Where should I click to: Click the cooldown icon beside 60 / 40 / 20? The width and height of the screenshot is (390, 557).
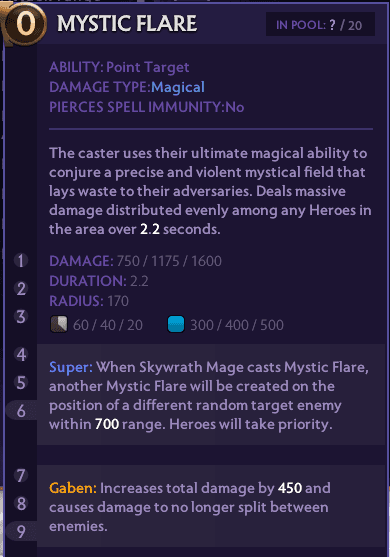coord(59,324)
